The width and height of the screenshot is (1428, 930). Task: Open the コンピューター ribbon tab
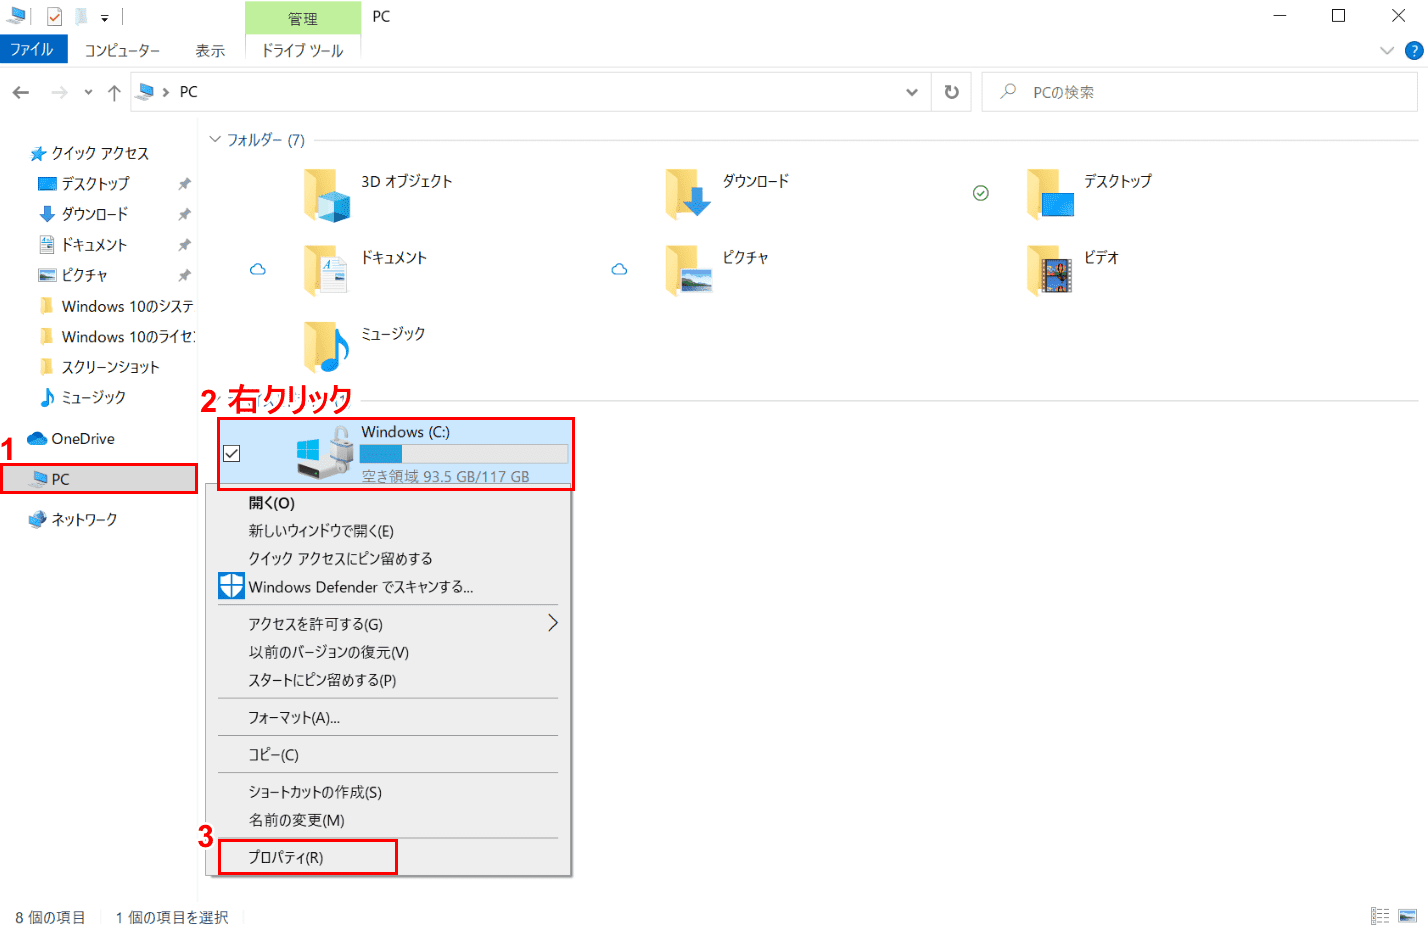122,50
